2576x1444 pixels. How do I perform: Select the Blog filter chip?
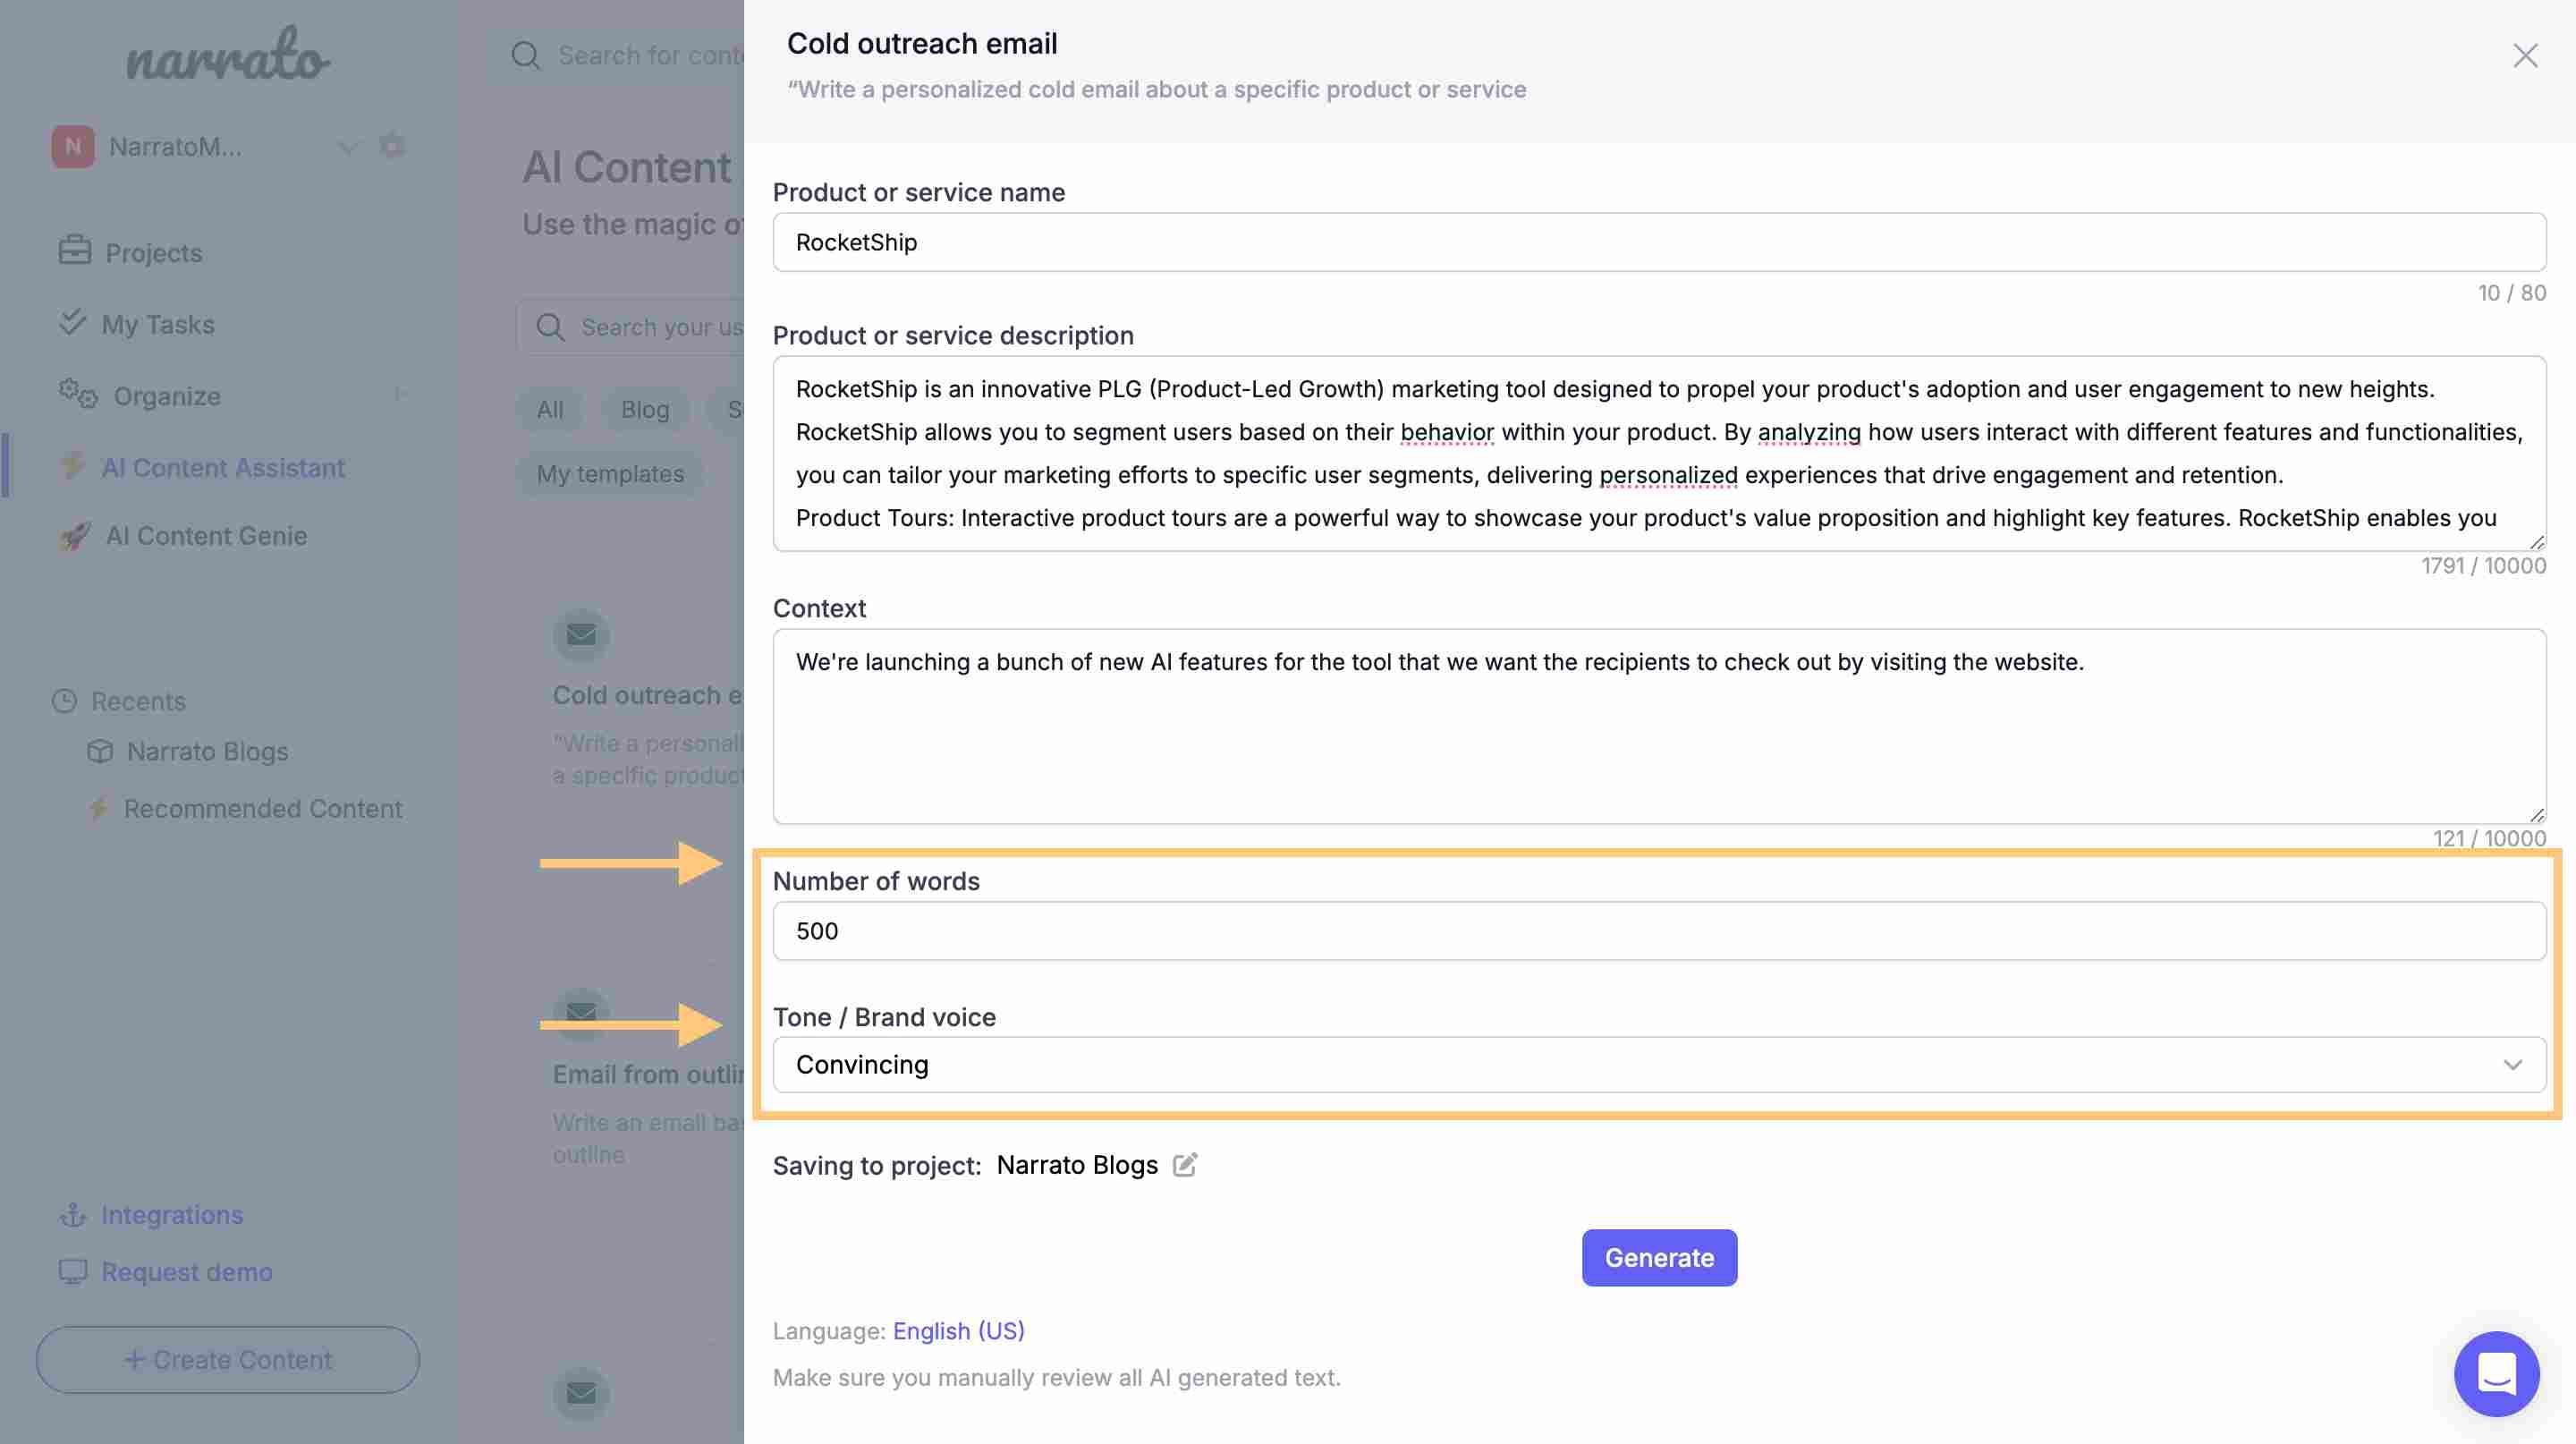(x=645, y=409)
